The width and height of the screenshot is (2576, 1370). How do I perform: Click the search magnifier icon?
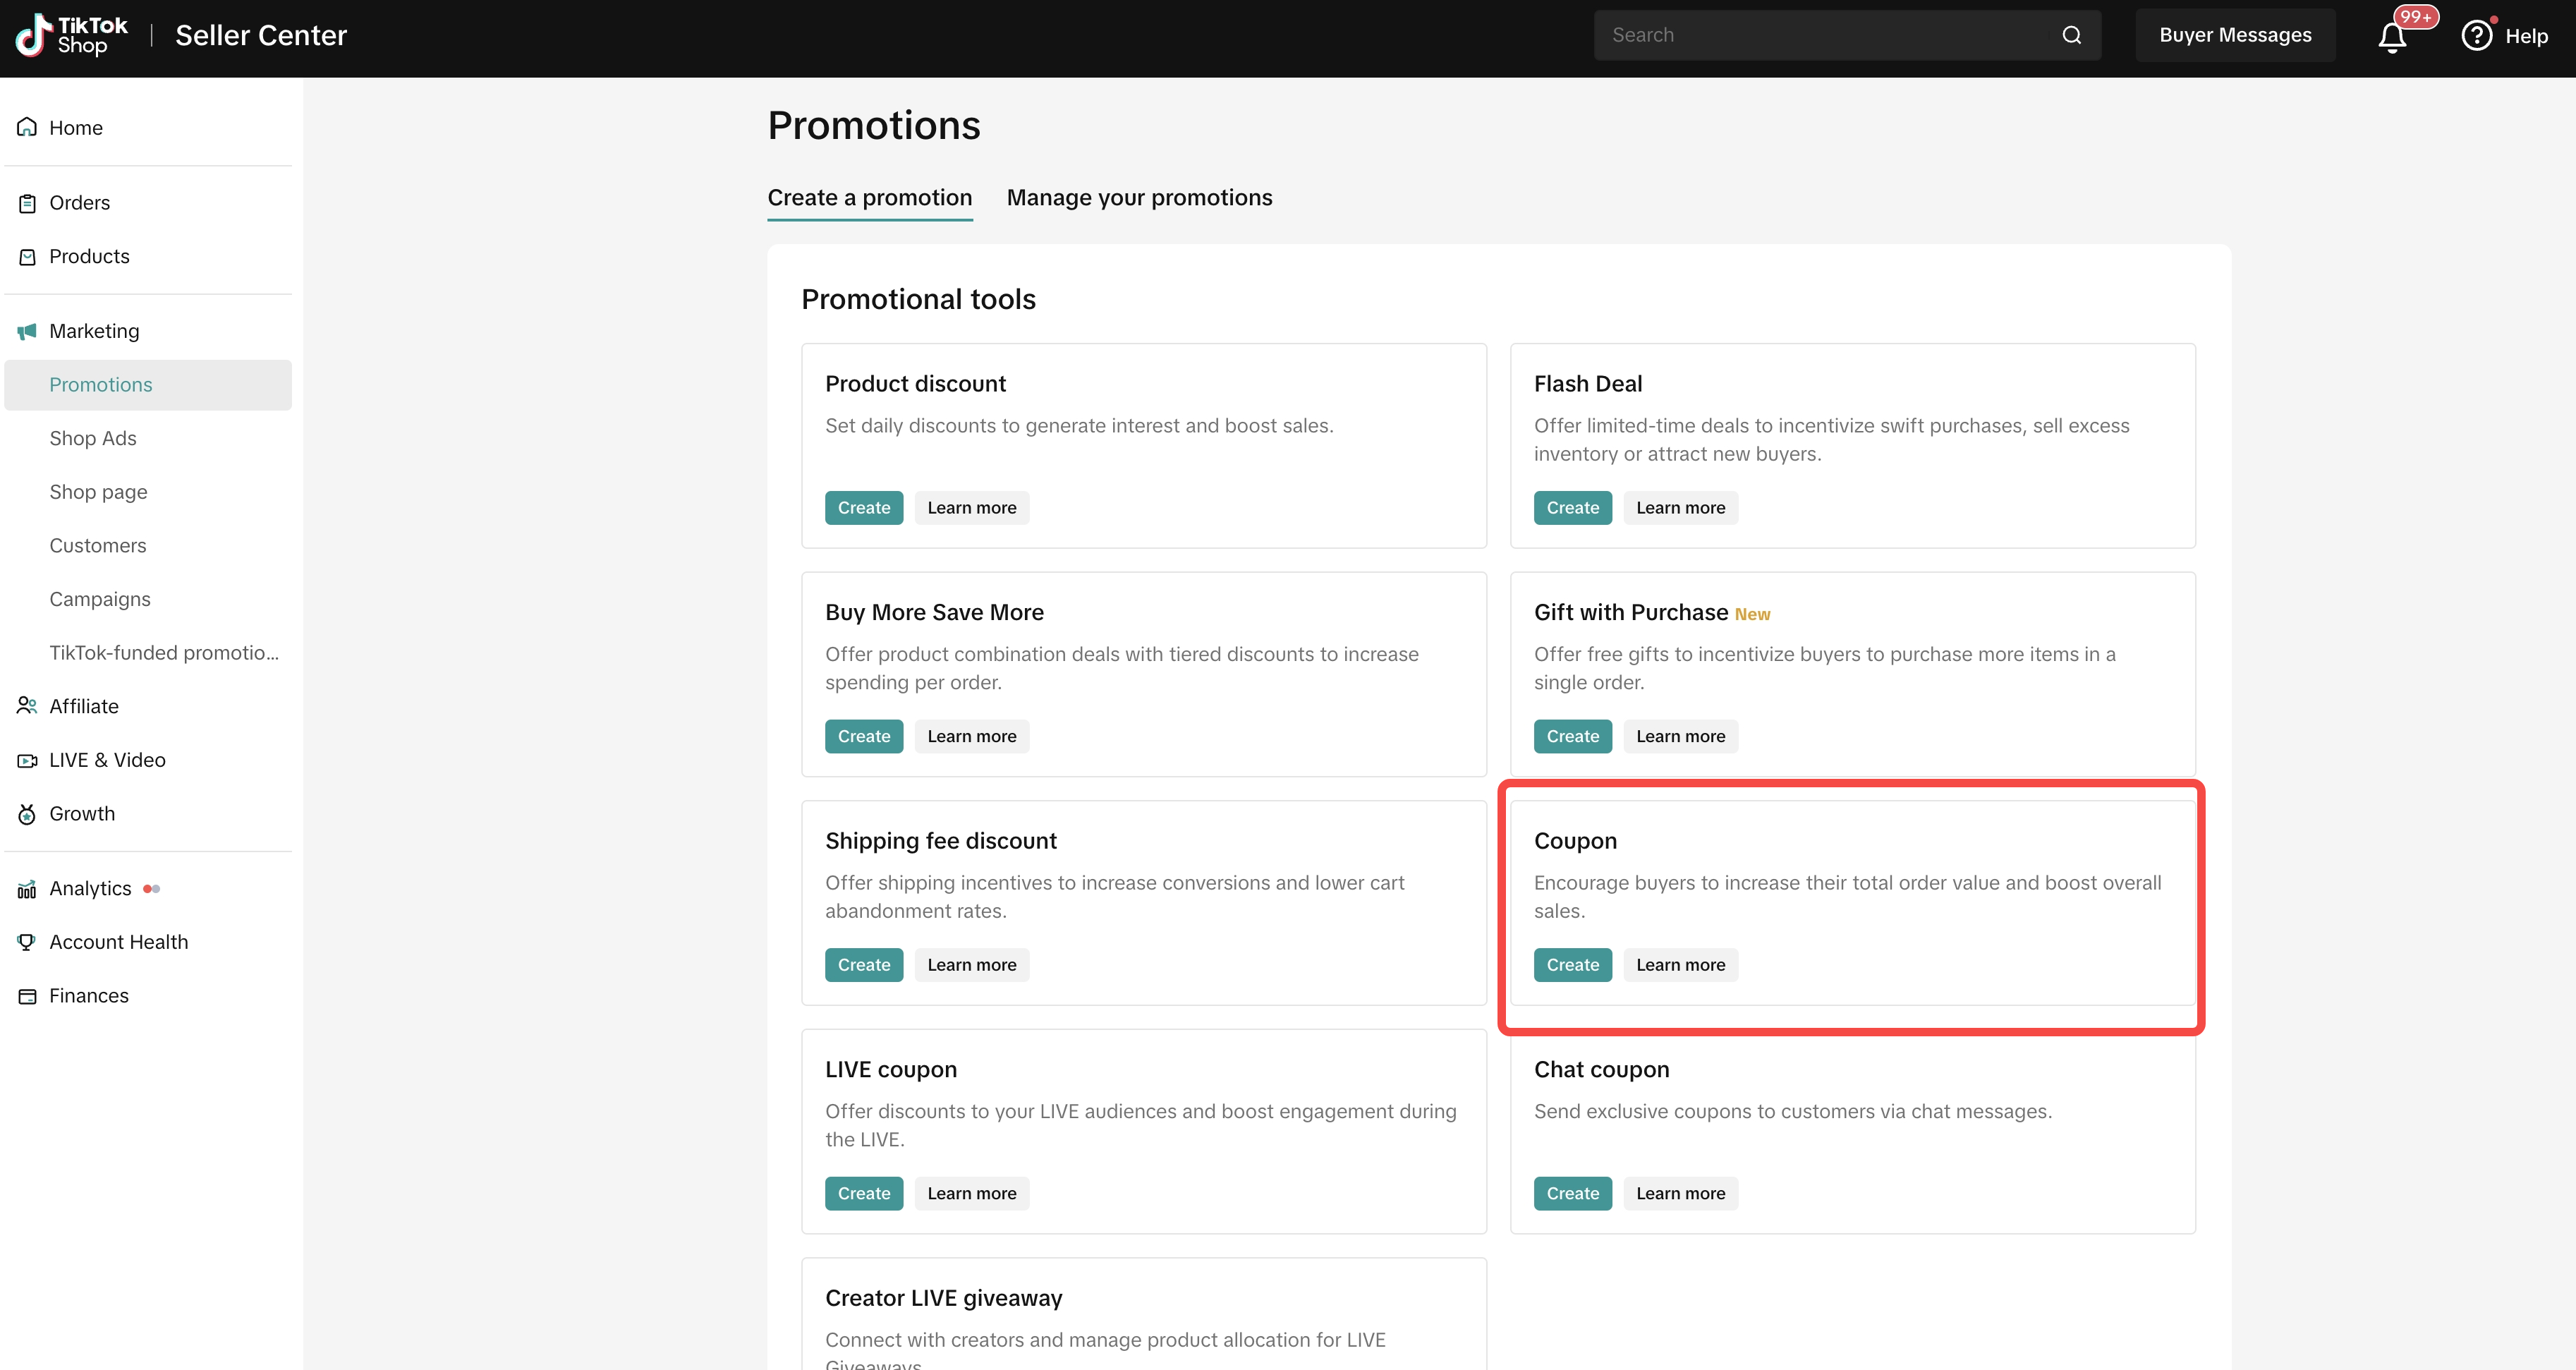tap(2071, 35)
